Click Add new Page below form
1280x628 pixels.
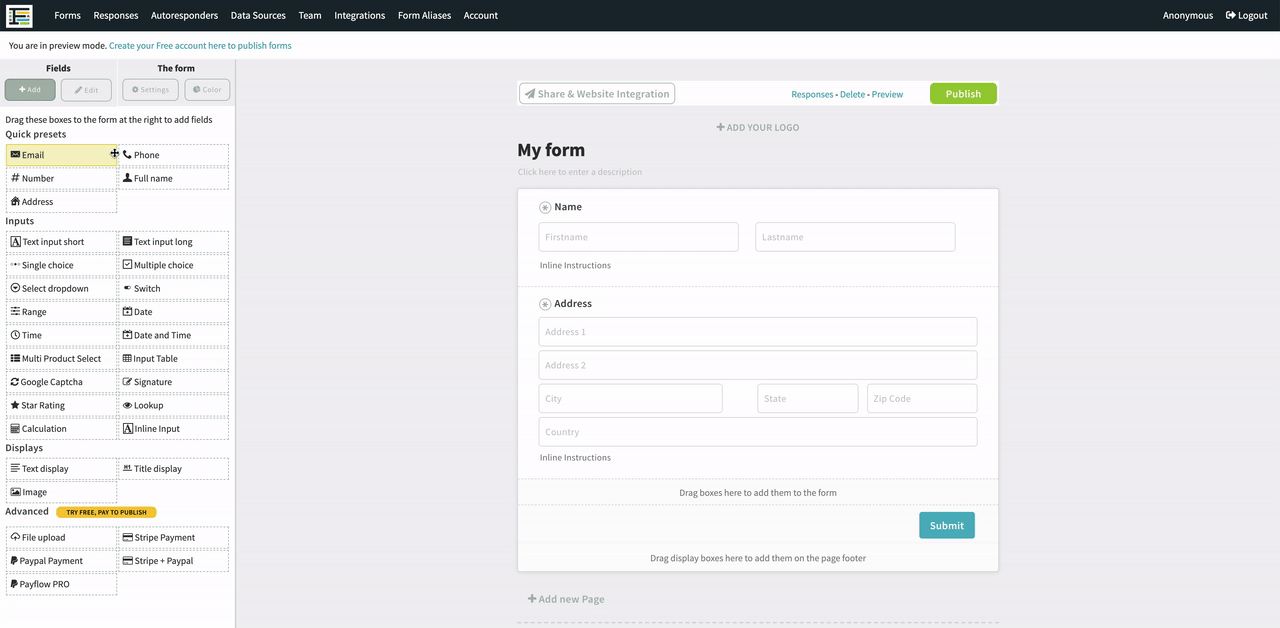566,599
